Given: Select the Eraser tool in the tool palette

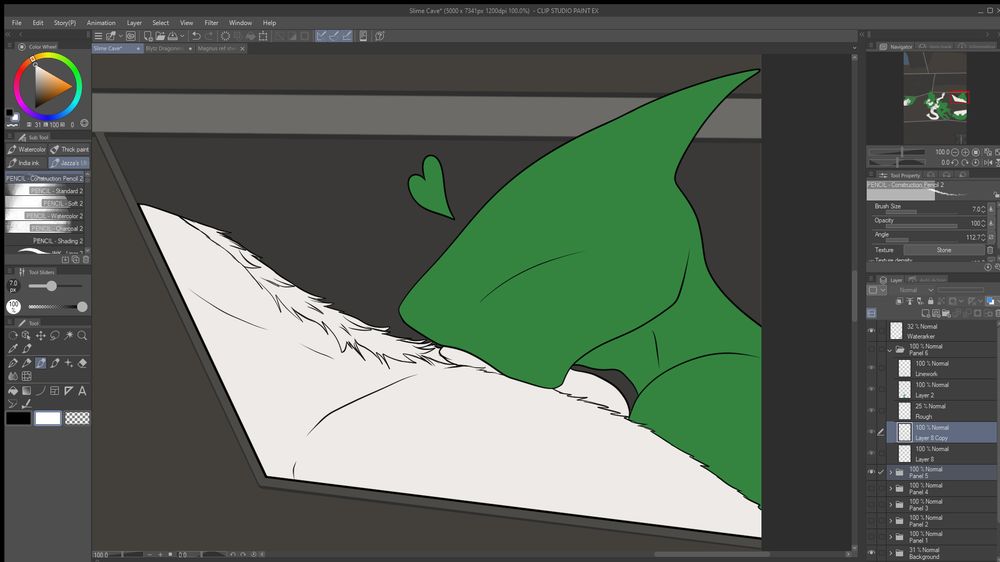Looking at the screenshot, I should (x=82, y=363).
